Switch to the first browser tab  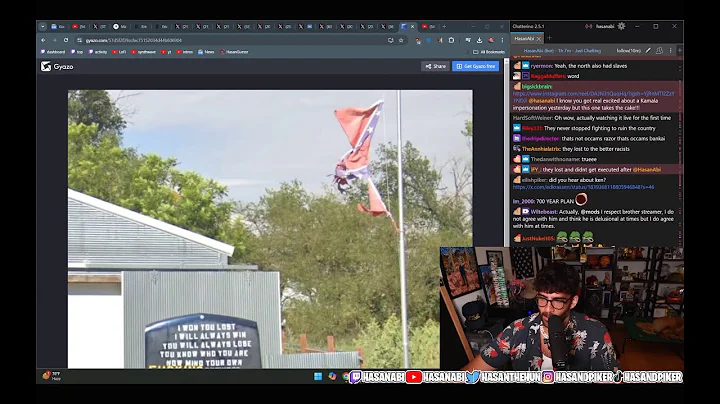click(58, 27)
